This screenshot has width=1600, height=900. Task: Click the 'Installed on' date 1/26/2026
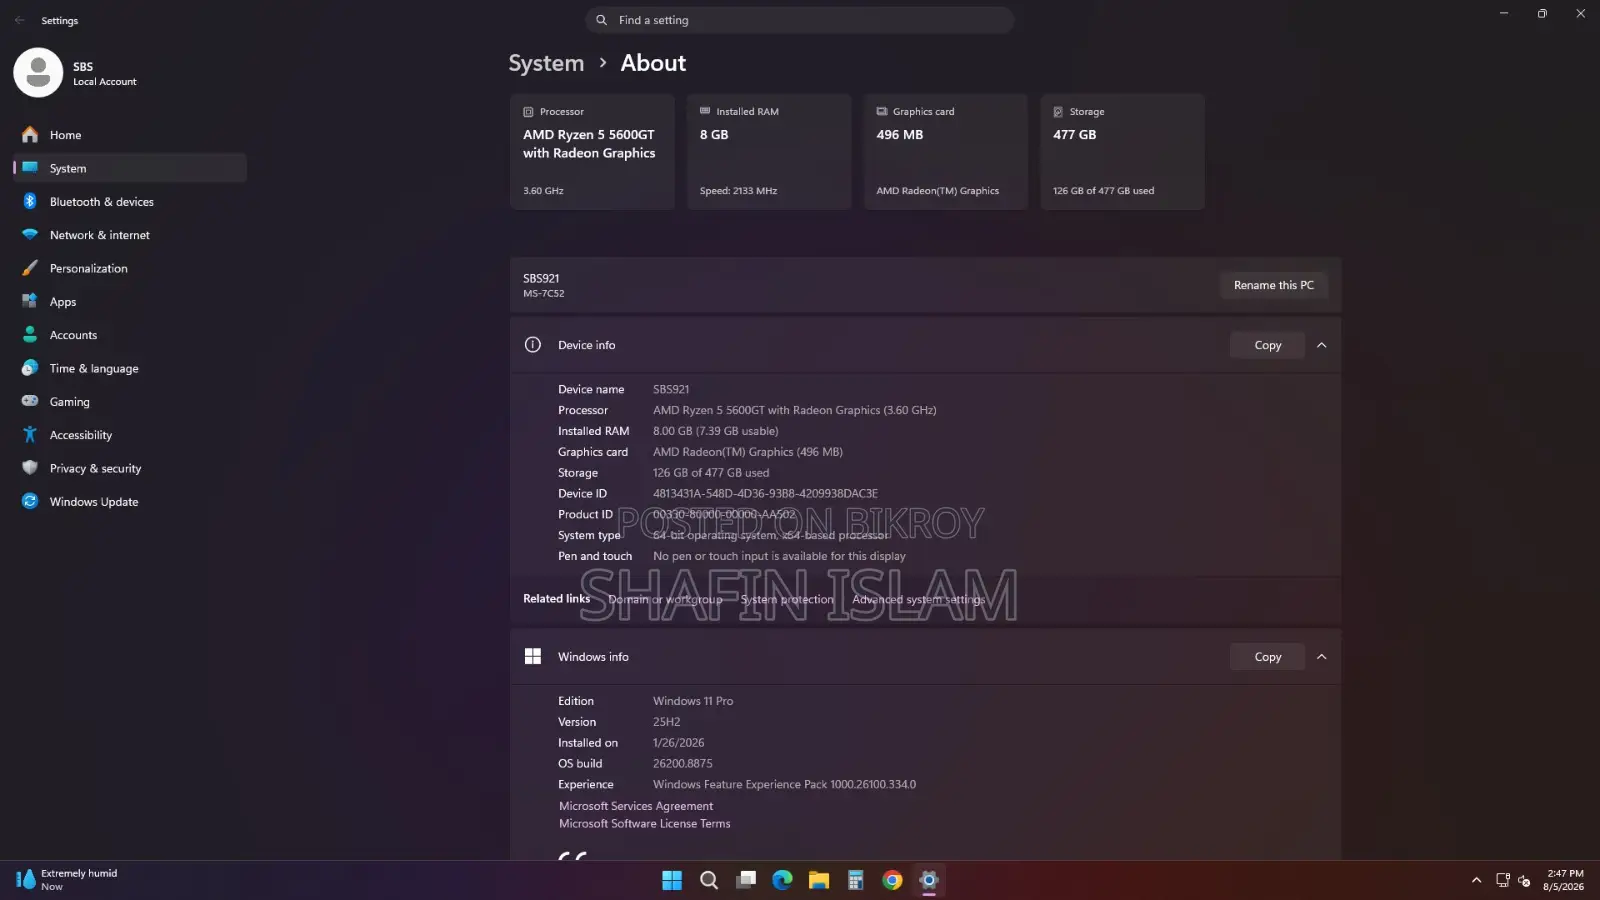tap(679, 743)
